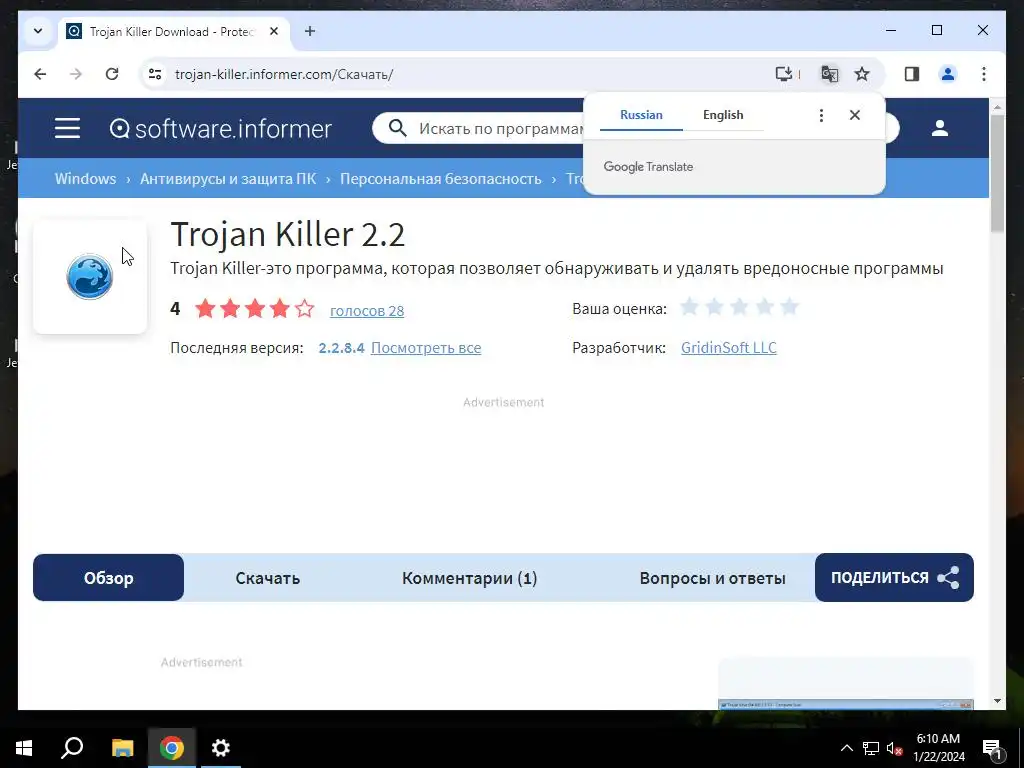Install app icon in address bar
The image size is (1024, 768).
(x=784, y=74)
